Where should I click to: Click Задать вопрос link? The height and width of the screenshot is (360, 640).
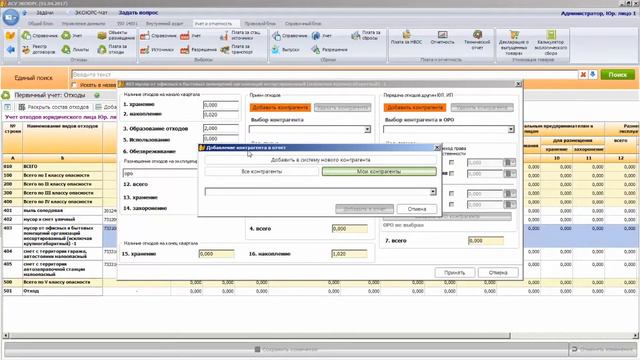tap(138, 13)
